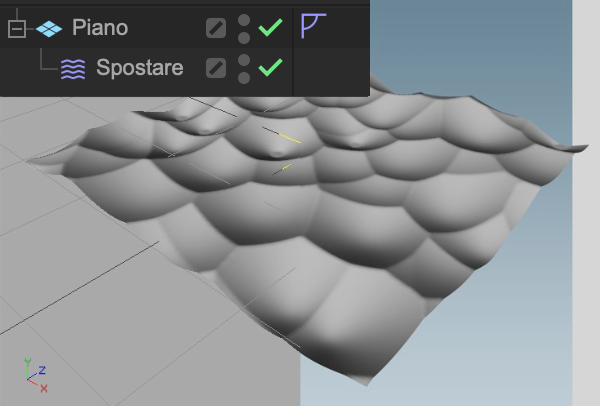Toggle Piano editor visibility upper dot
The height and width of the screenshot is (406, 600).
(244, 20)
